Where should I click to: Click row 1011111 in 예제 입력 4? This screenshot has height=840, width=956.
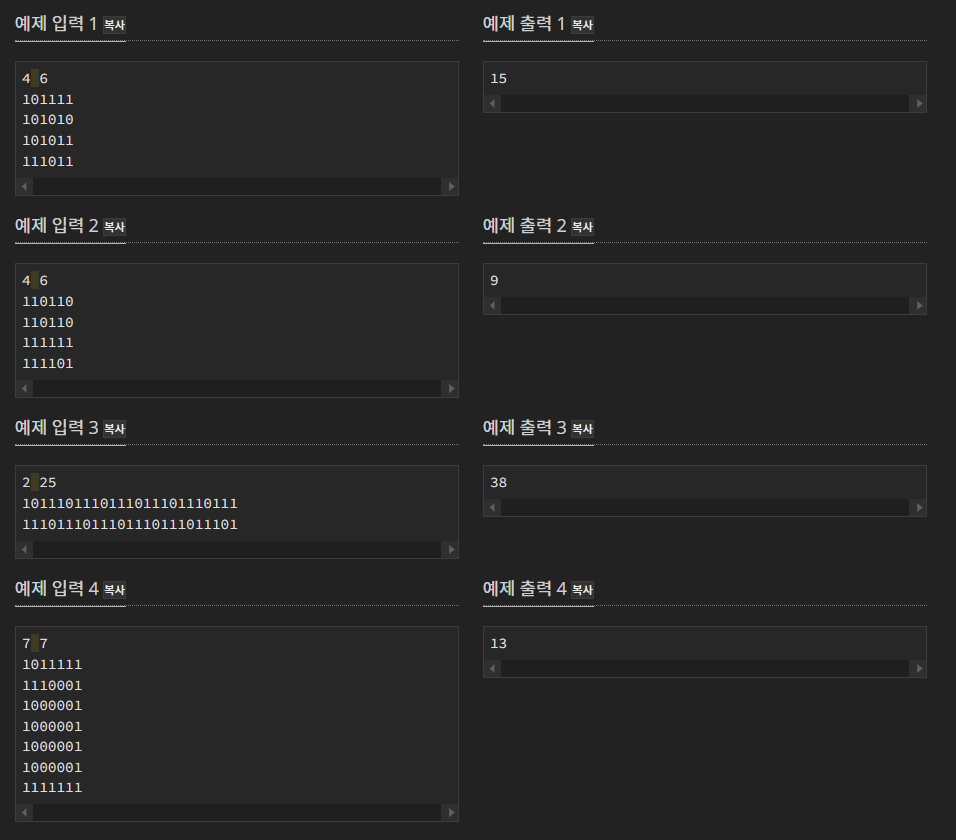point(52,664)
